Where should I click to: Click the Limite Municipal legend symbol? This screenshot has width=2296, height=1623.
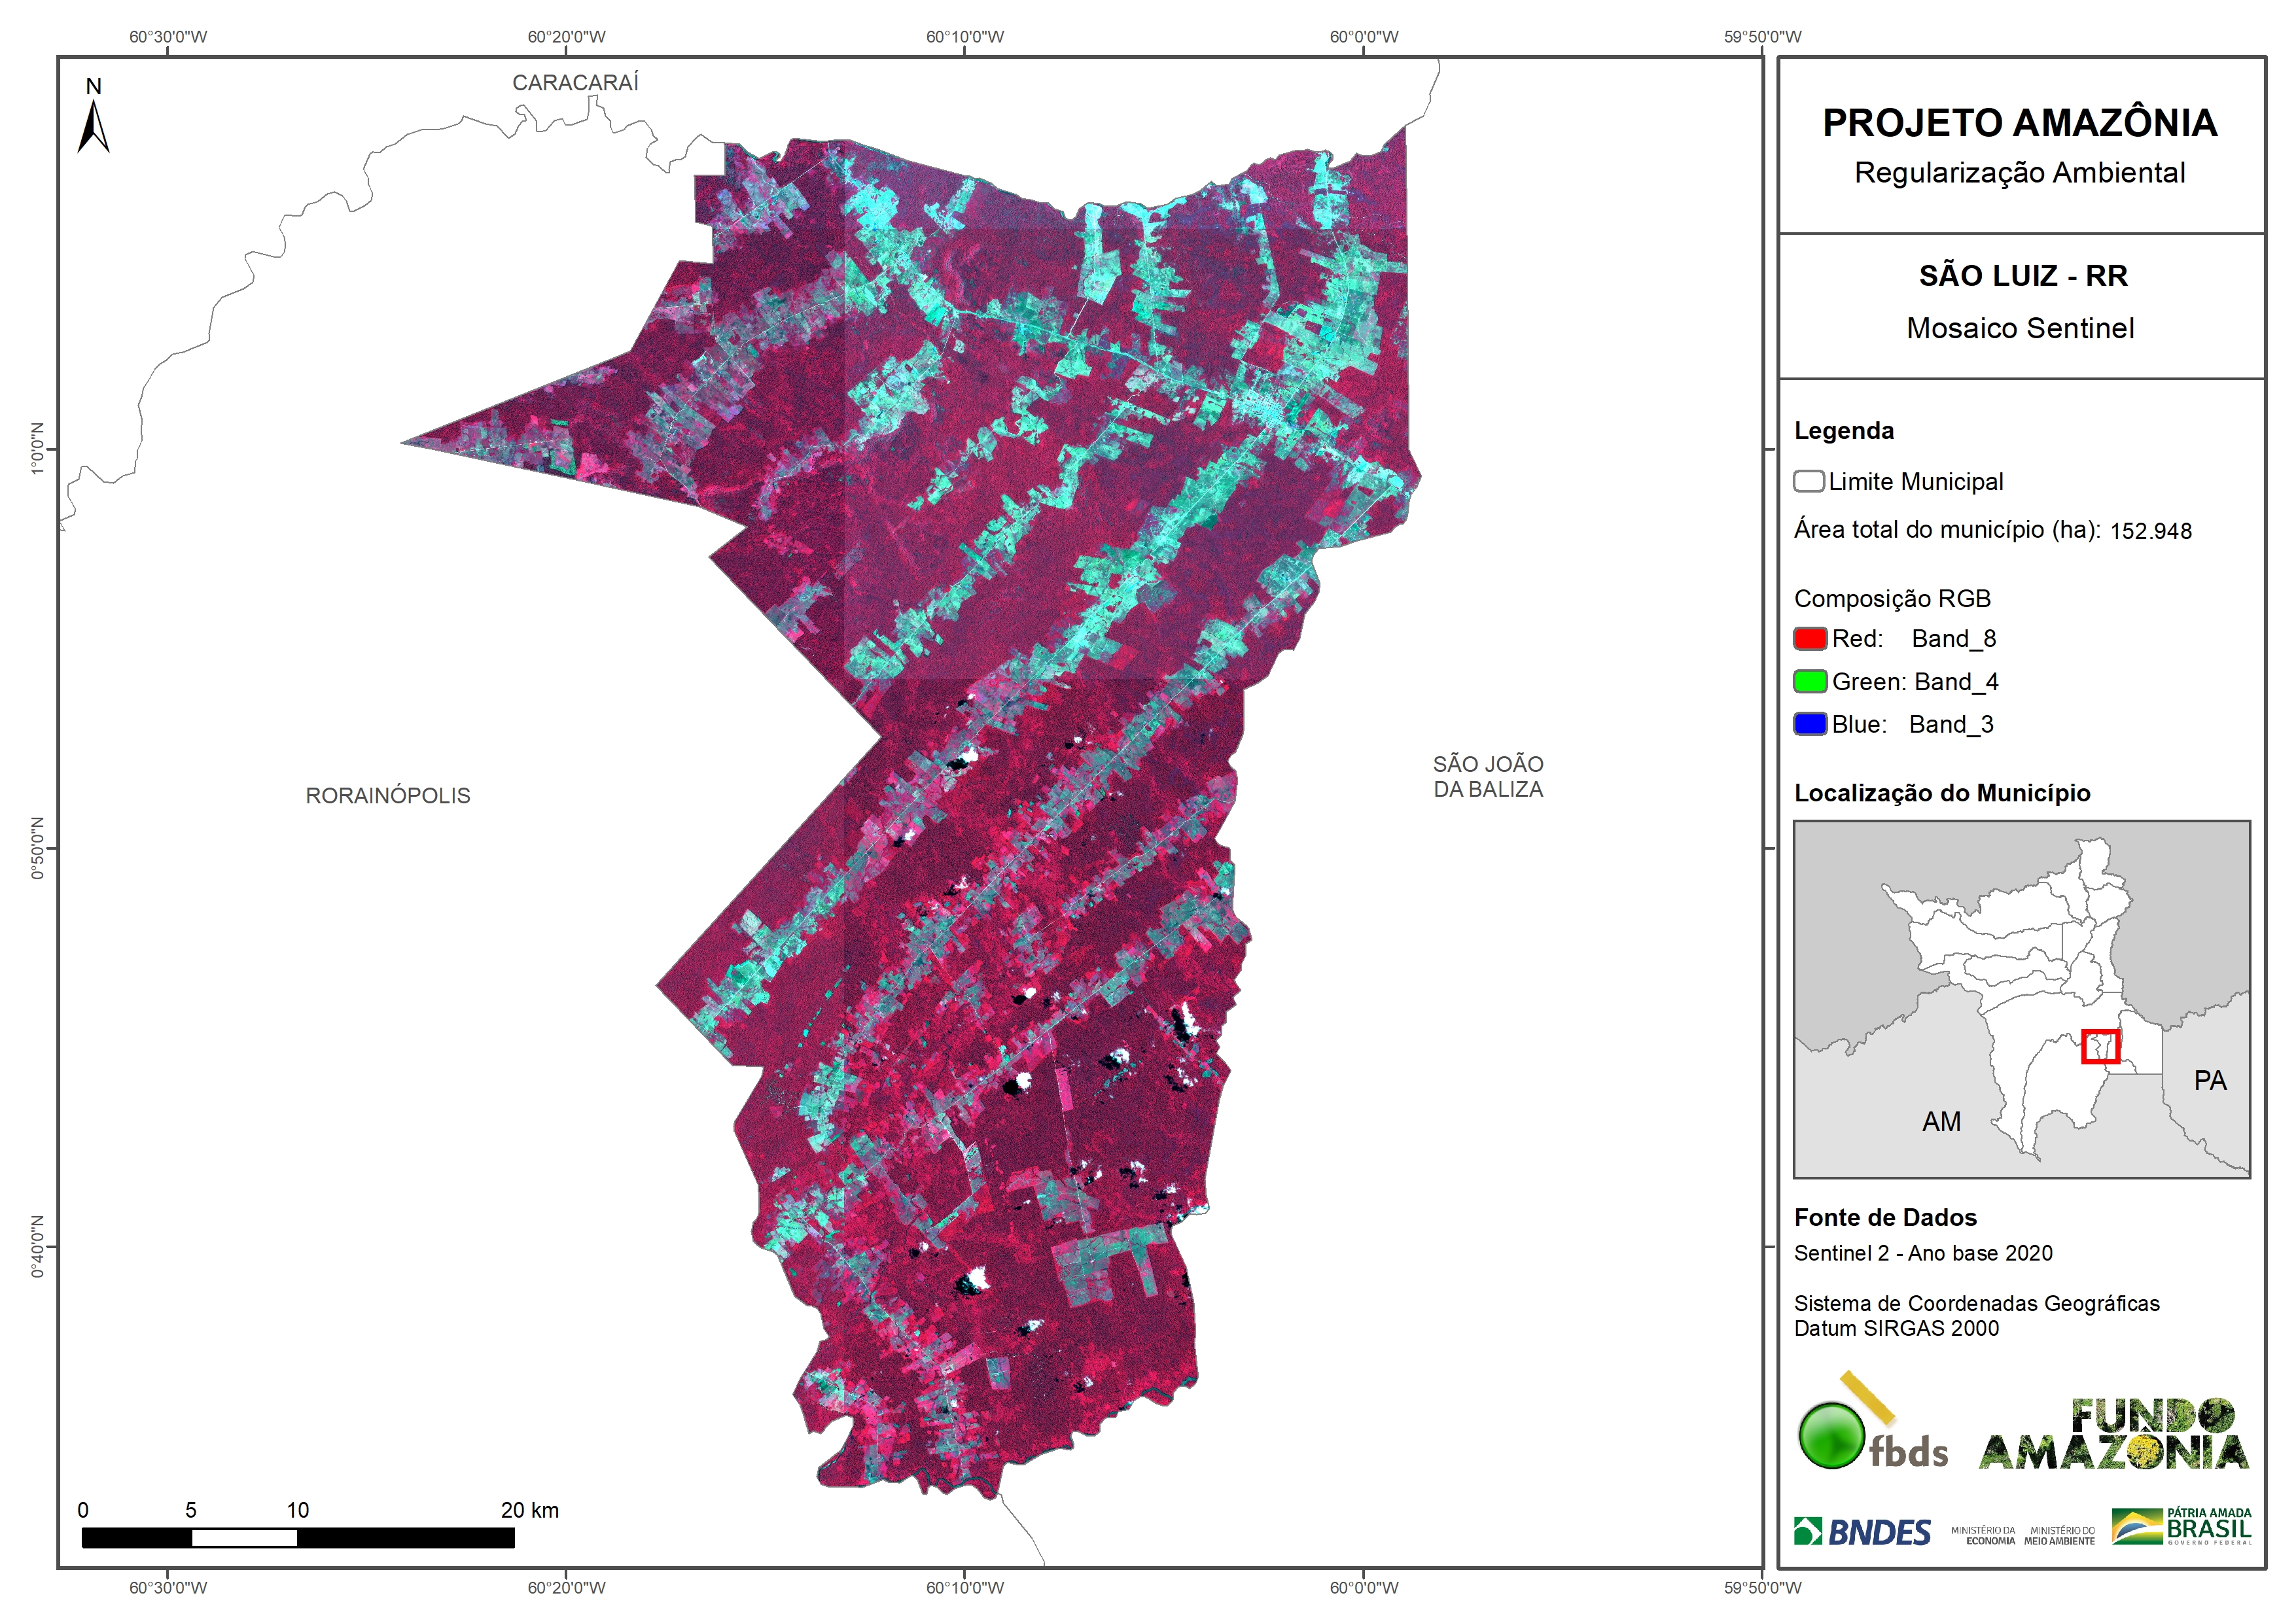point(1808,482)
